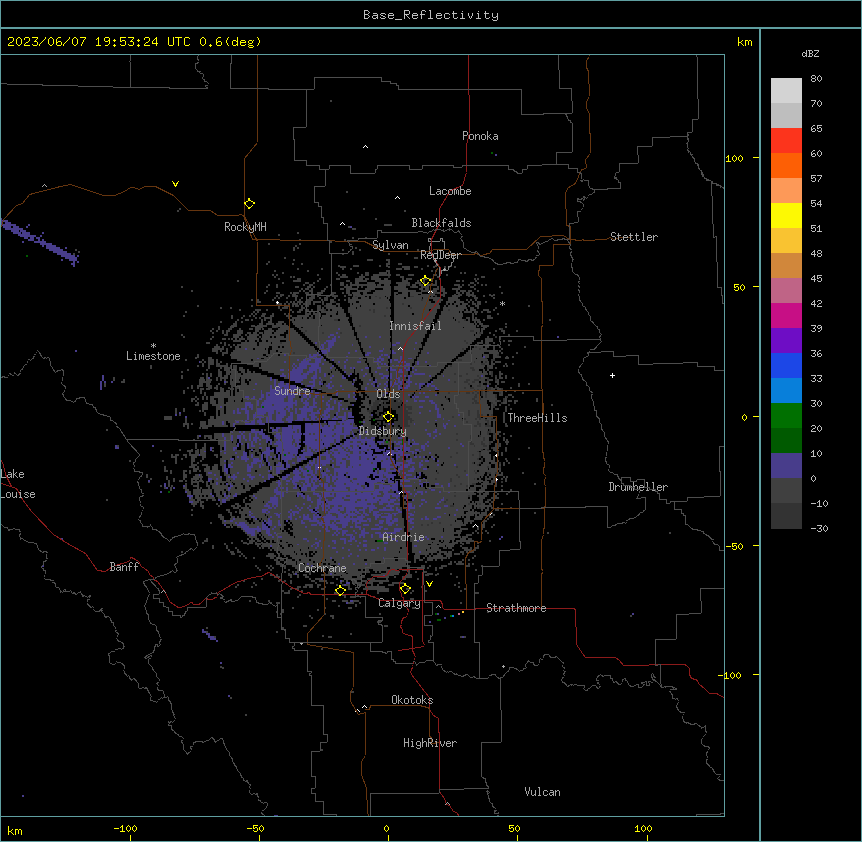Image resolution: width=862 pixels, height=842 pixels.
Task: Click the asterisk marker above Limestone
Action: (x=153, y=346)
